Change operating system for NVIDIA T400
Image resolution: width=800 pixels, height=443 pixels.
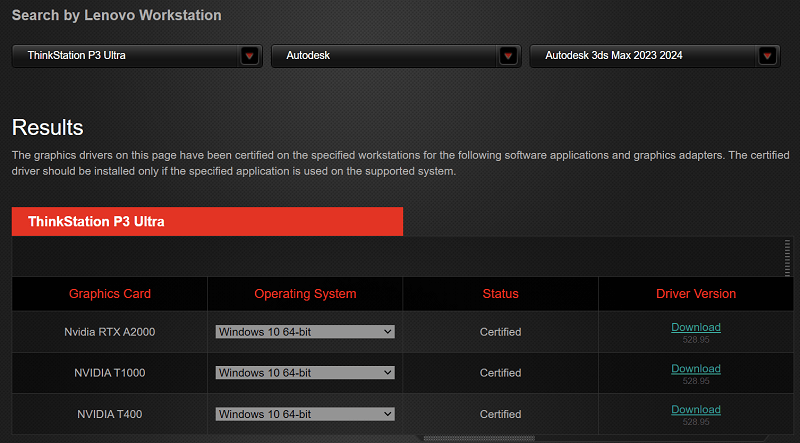[x=305, y=414]
